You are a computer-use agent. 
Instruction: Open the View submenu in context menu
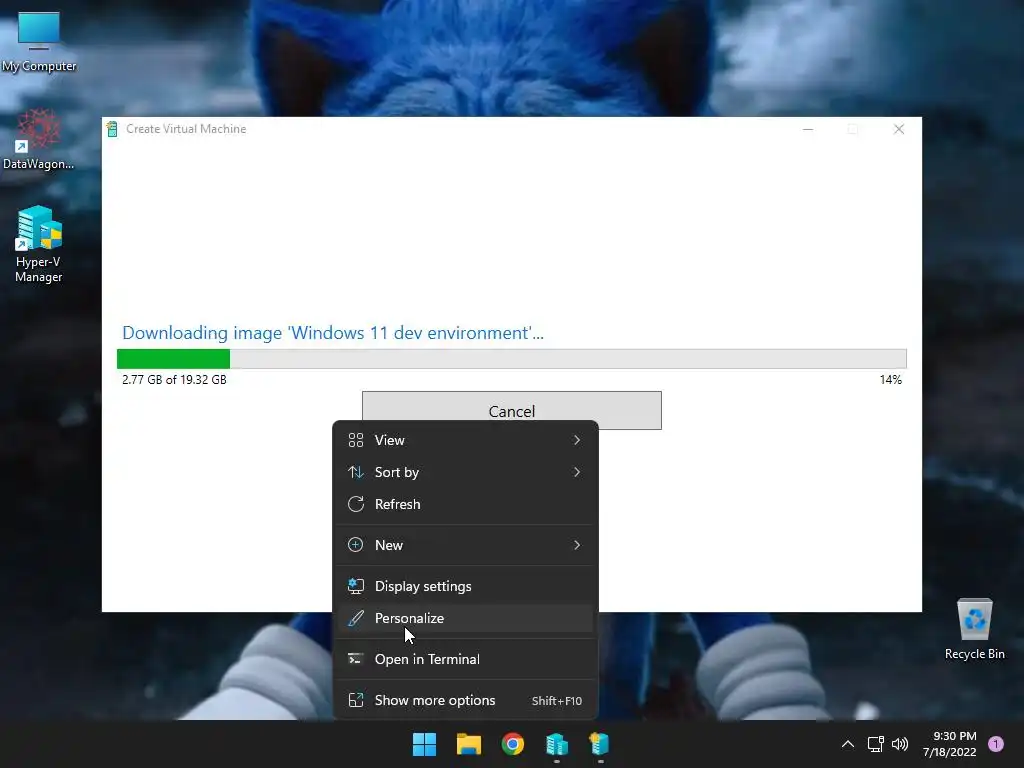466,440
